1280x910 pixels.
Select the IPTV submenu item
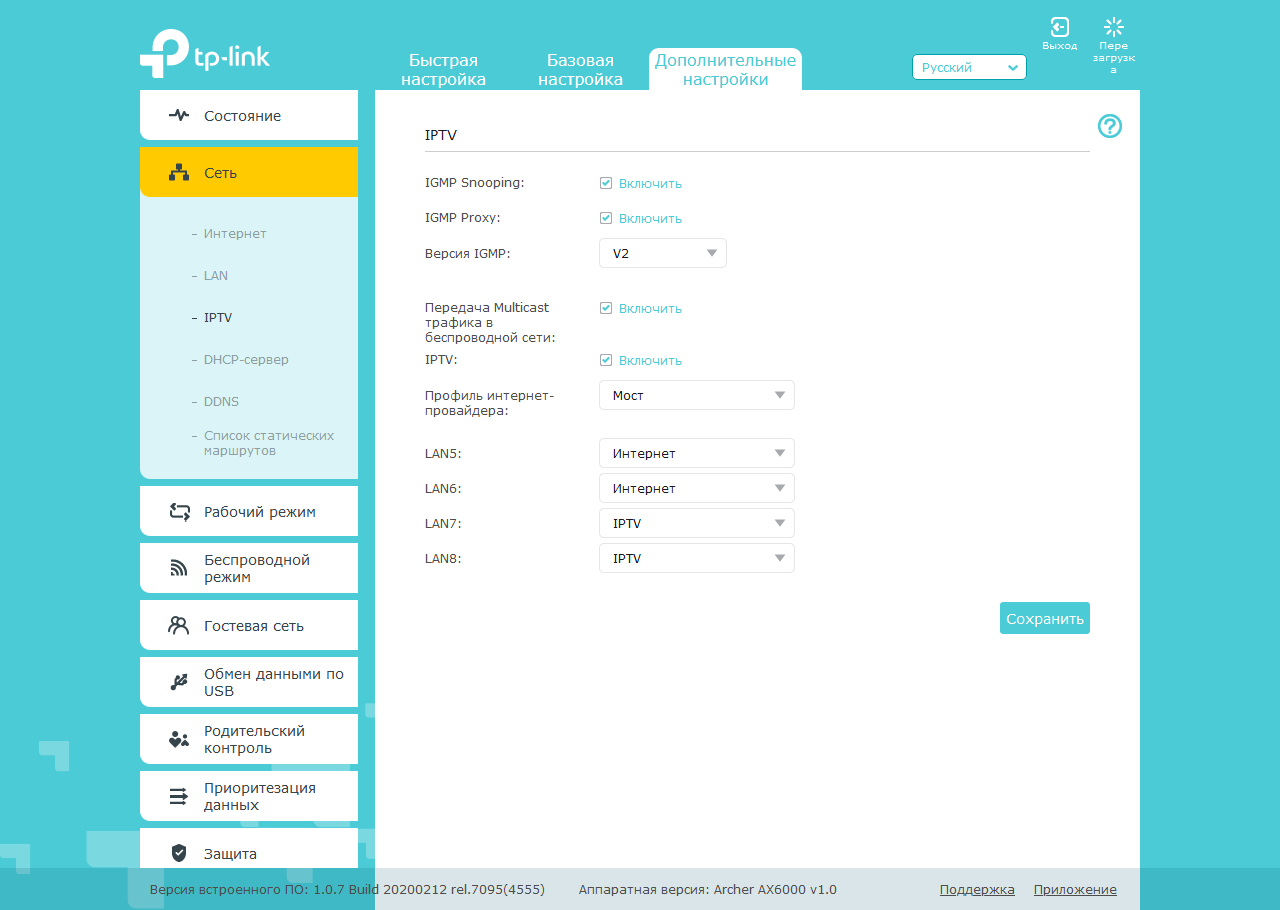[218, 317]
